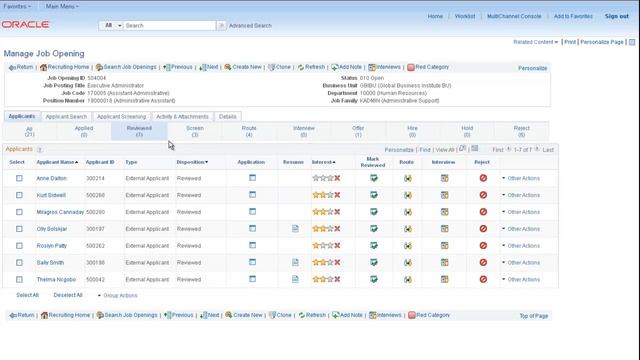This screenshot has width=640, height=360.
Task: Clear interest rating for Roslyn Patty
Action: [x=337, y=245]
